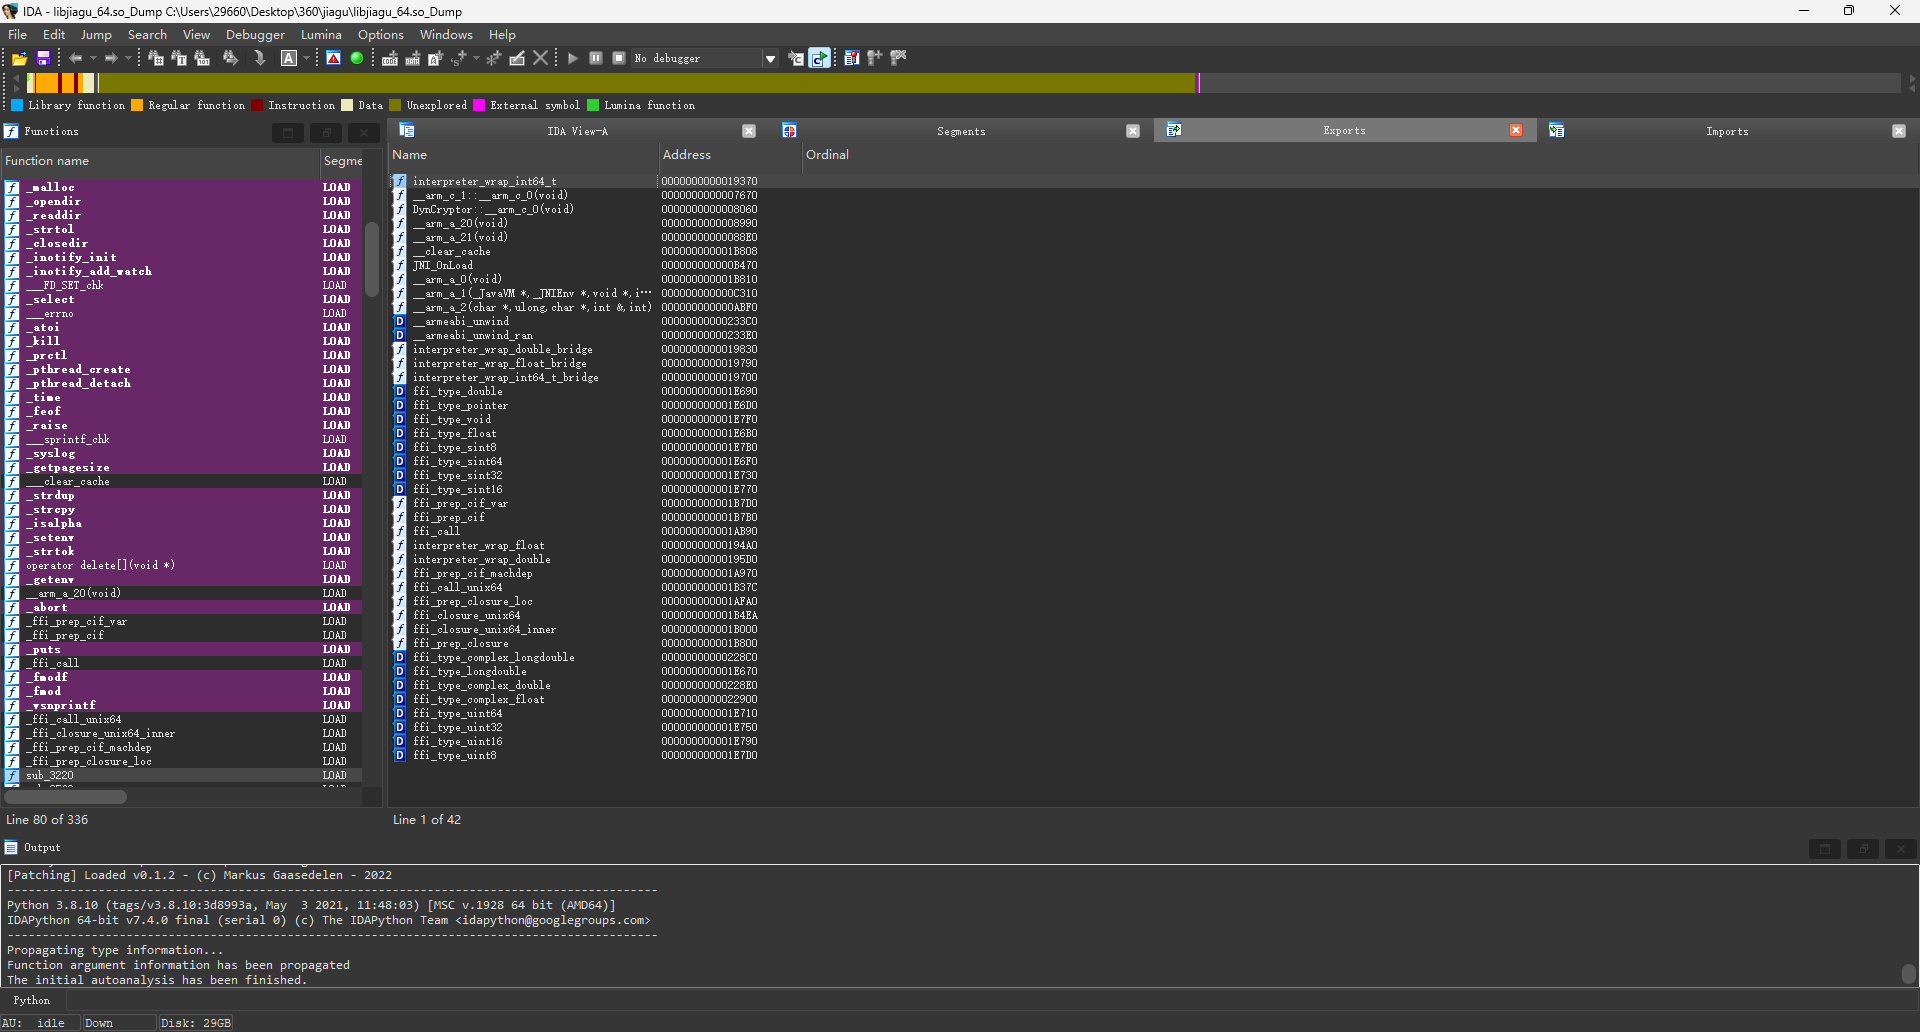This screenshot has height=1032, width=1920.
Task: Open the forward-history dropdown arrow
Action: (x=128, y=59)
